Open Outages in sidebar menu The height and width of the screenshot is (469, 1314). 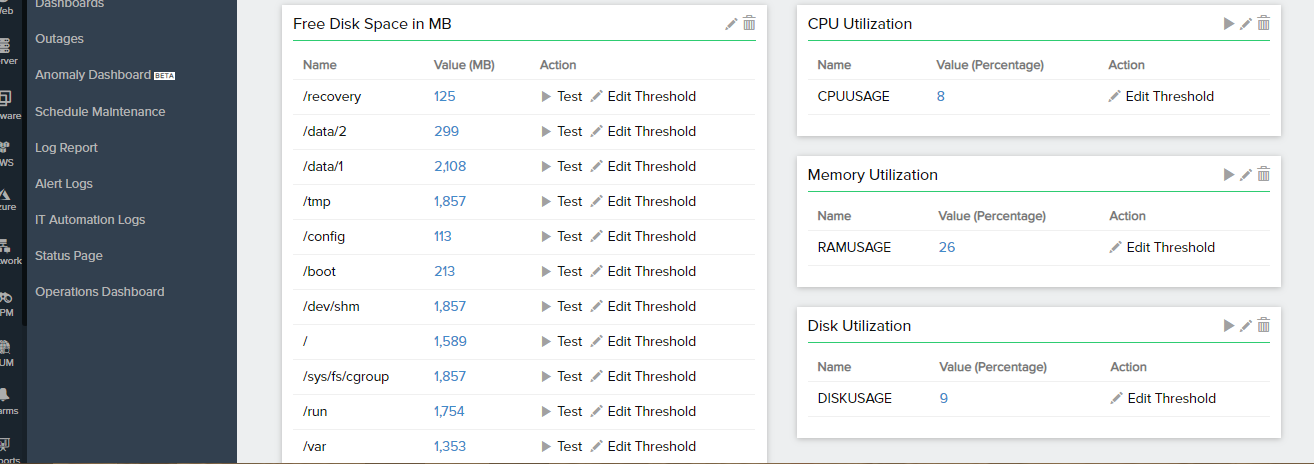59,39
